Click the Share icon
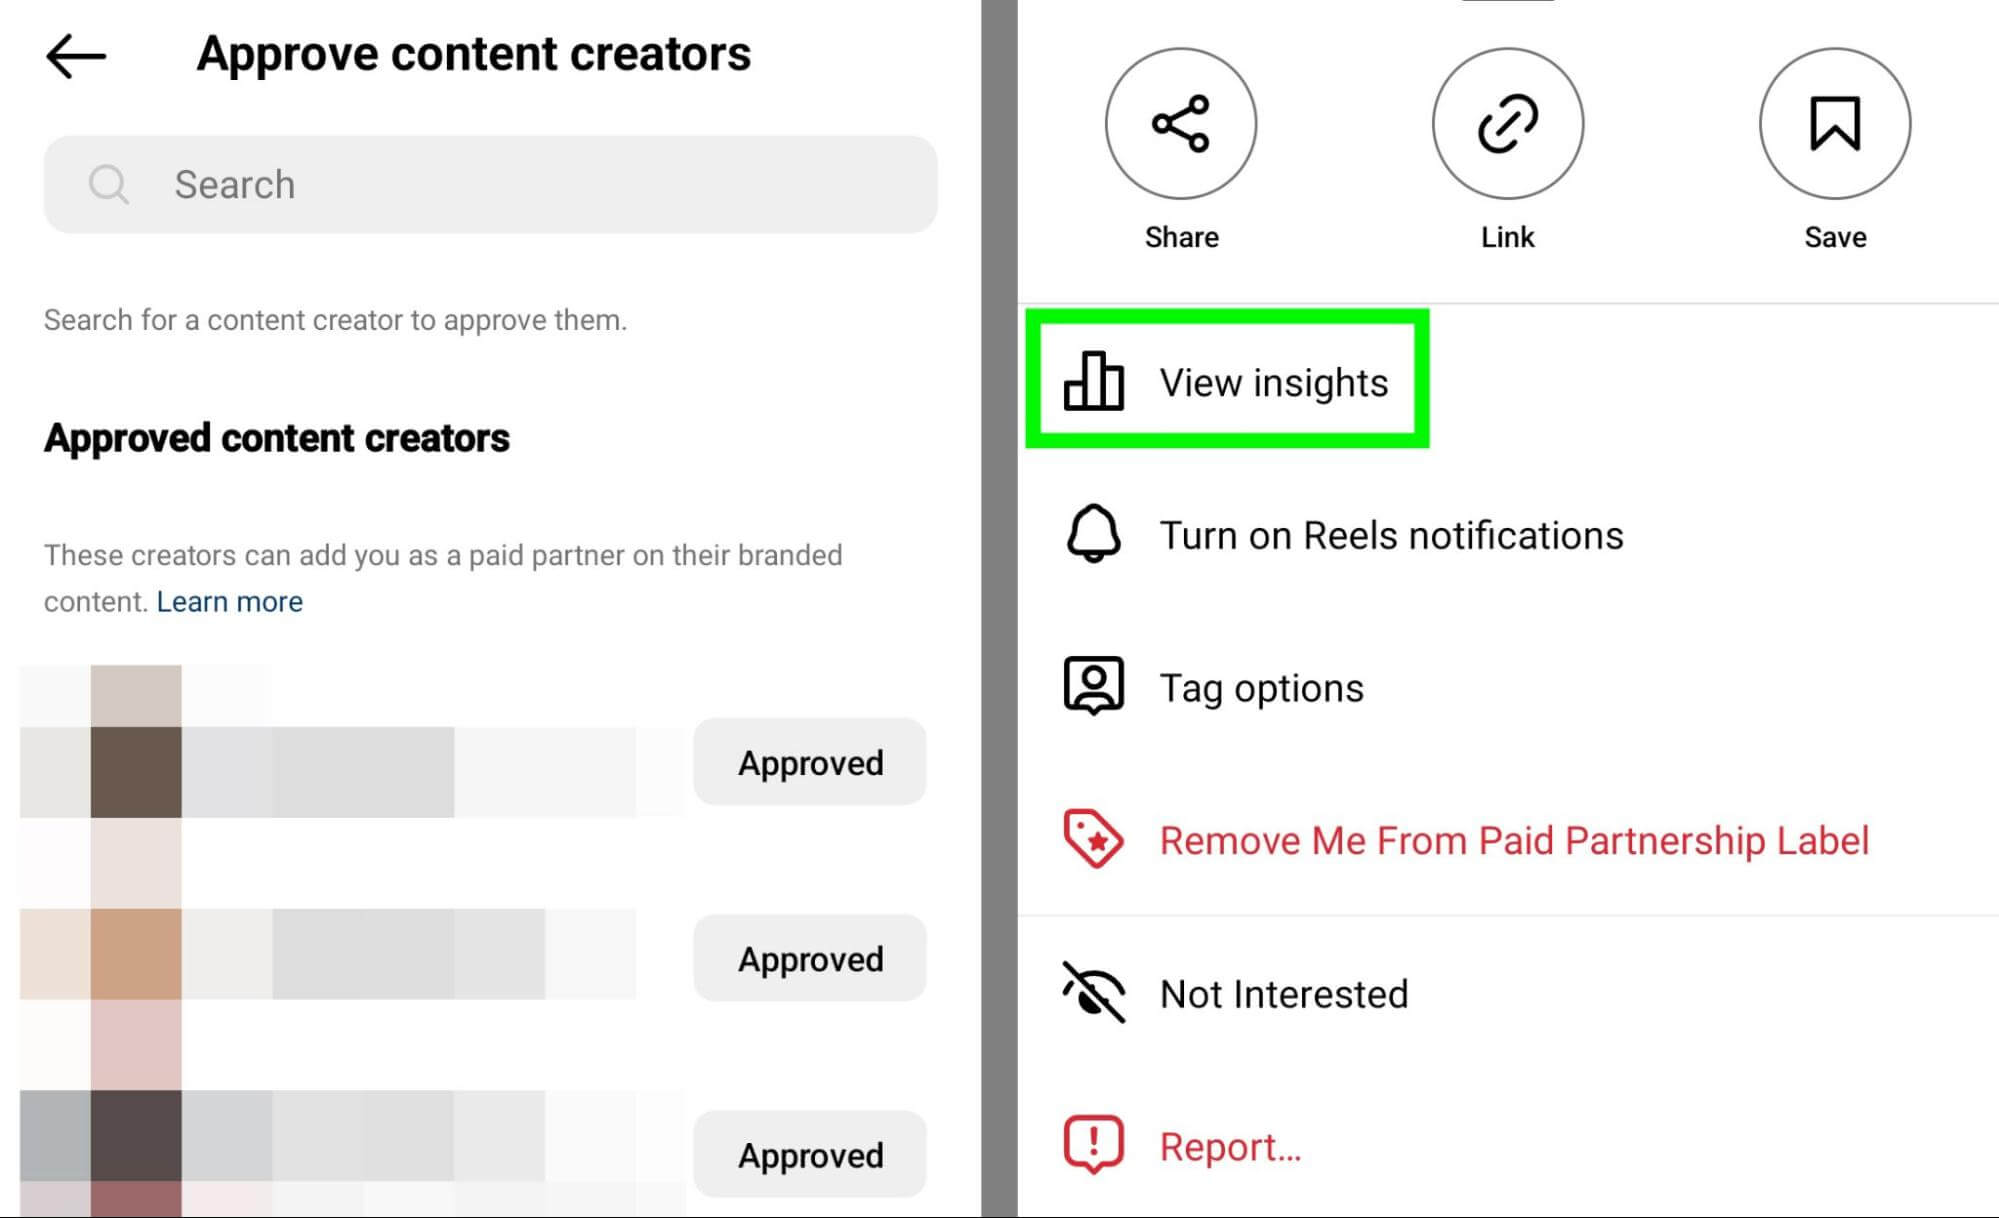The image size is (1999, 1218). point(1181,127)
